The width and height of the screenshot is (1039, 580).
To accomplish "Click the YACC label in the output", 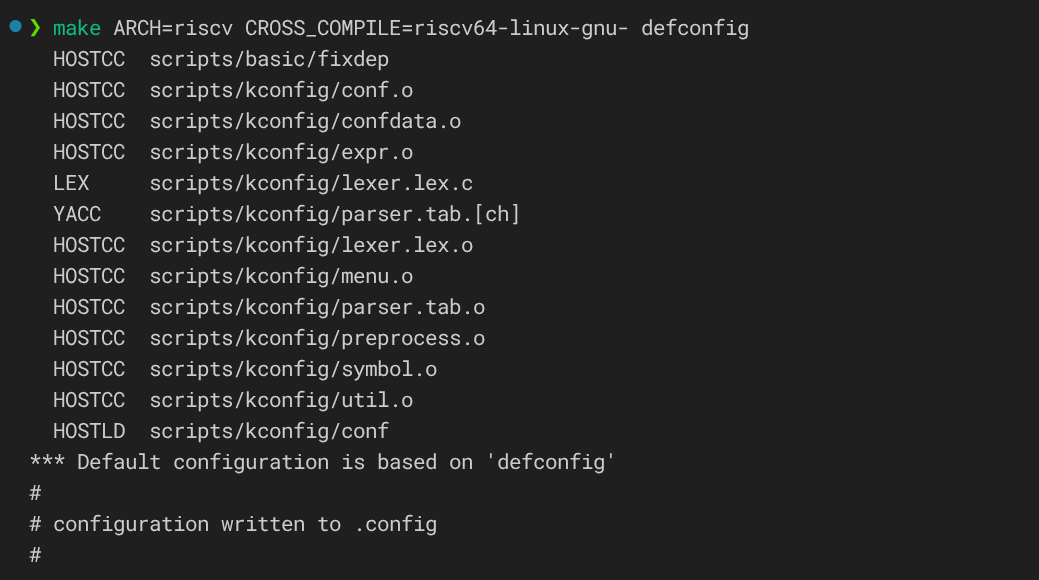I will (77, 214).
